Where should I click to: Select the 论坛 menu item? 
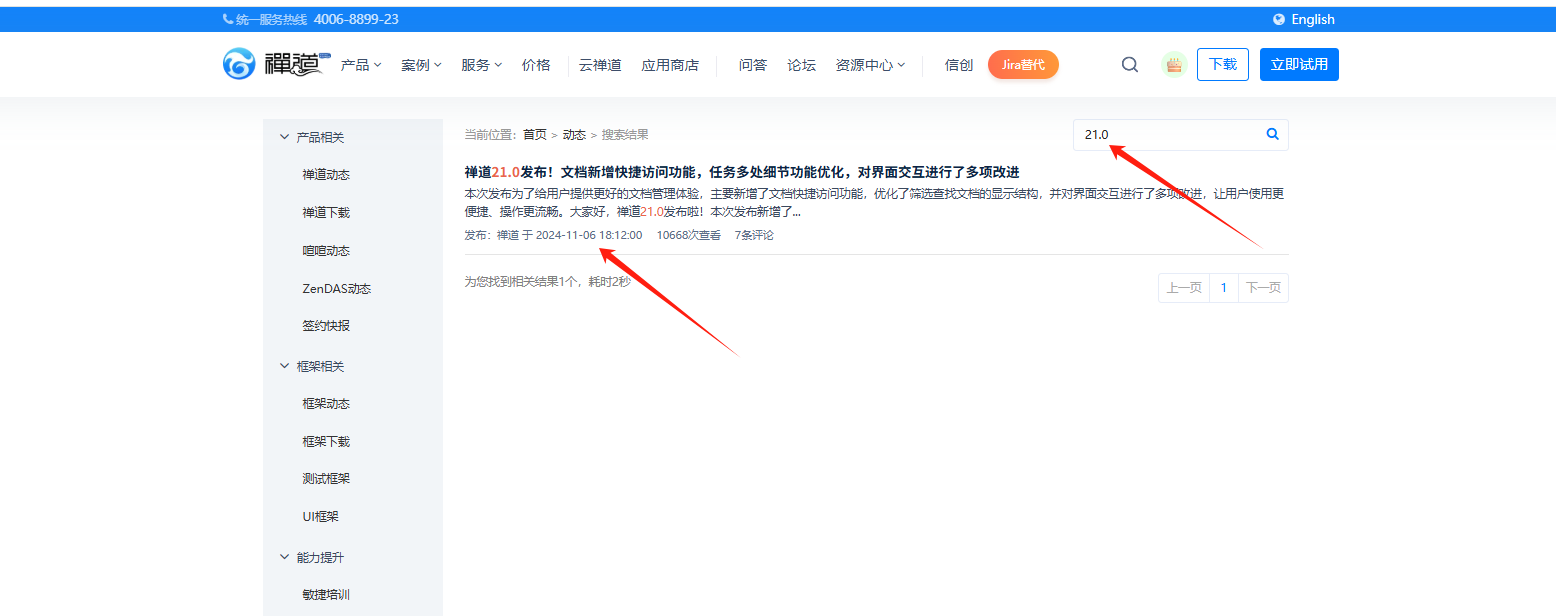(801, 63)
